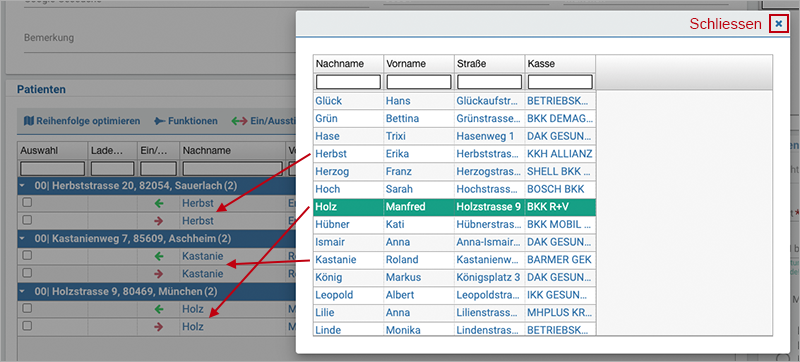The width and height of the screenshot is (800, 362).
Task: Sort dialog list by Kasse header
Action: pos(560,64)
